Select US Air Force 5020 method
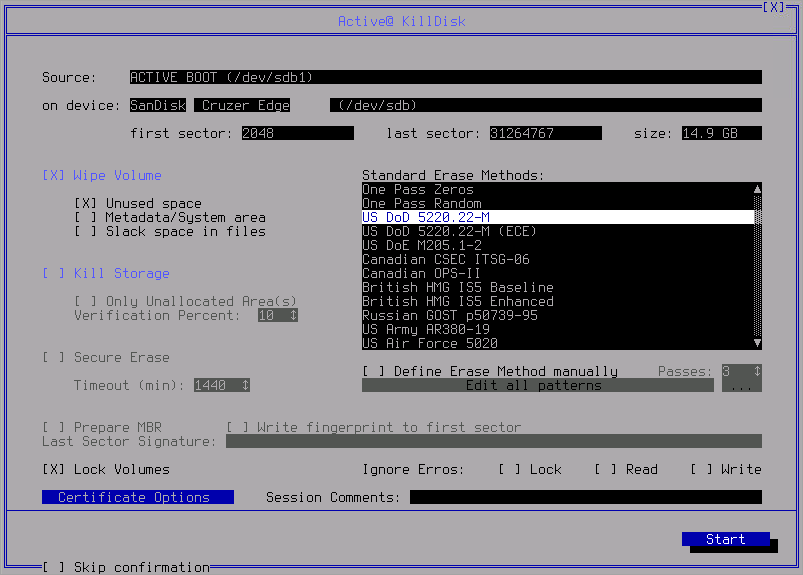803x575 pixels. (x=558, y=343)
